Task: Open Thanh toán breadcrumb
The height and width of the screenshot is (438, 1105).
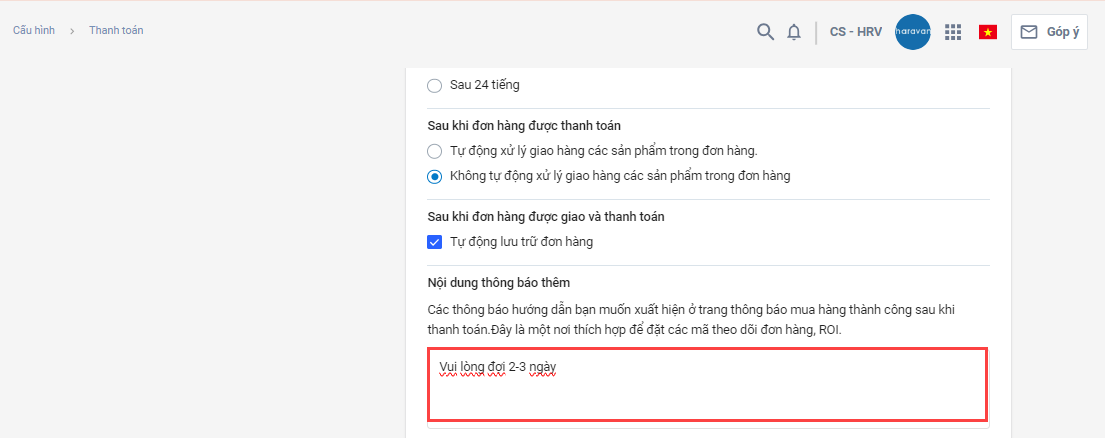Action: (x=116, y=30)
